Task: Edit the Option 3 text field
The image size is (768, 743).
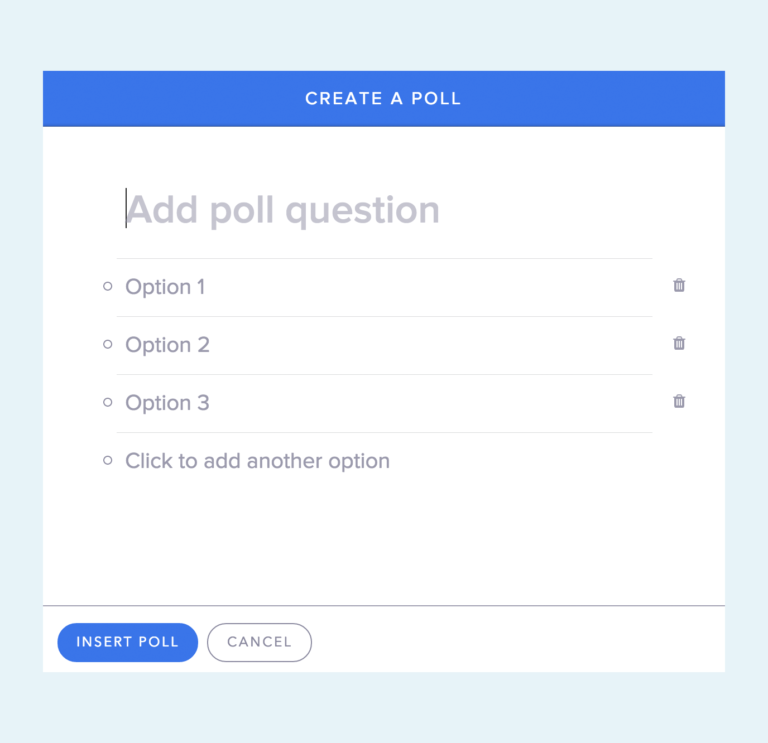Action: point(384,403)
